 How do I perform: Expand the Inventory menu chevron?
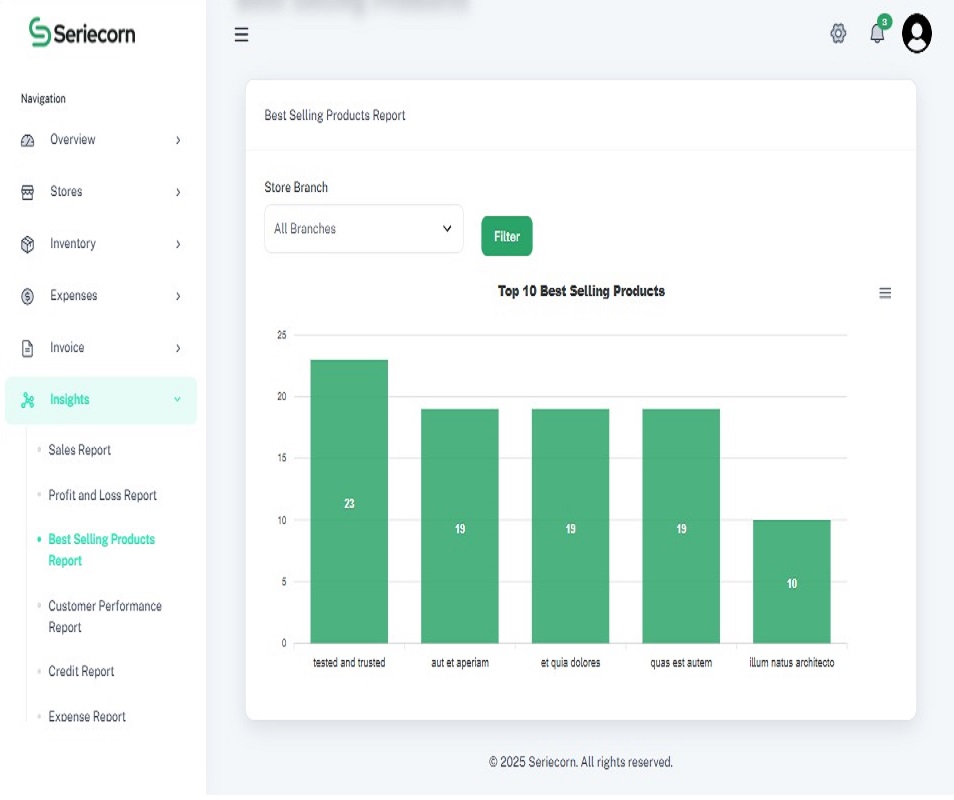[178, 244]
